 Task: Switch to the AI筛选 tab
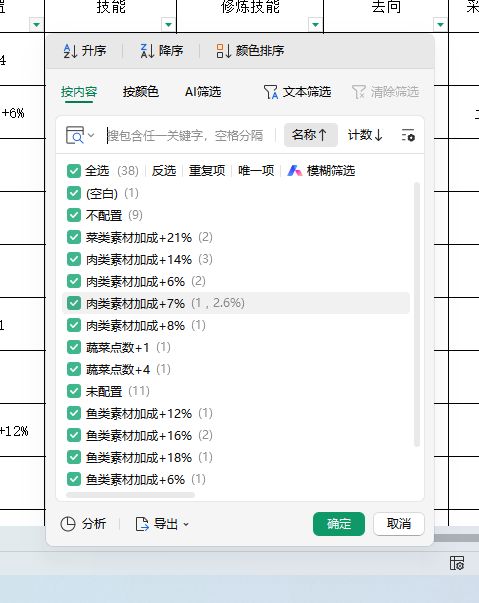coord(203,92)
